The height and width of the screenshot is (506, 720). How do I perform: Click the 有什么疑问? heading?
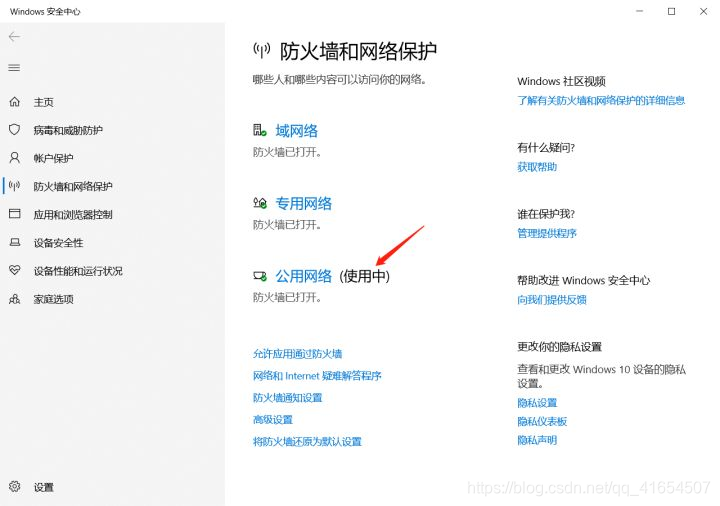546,148
